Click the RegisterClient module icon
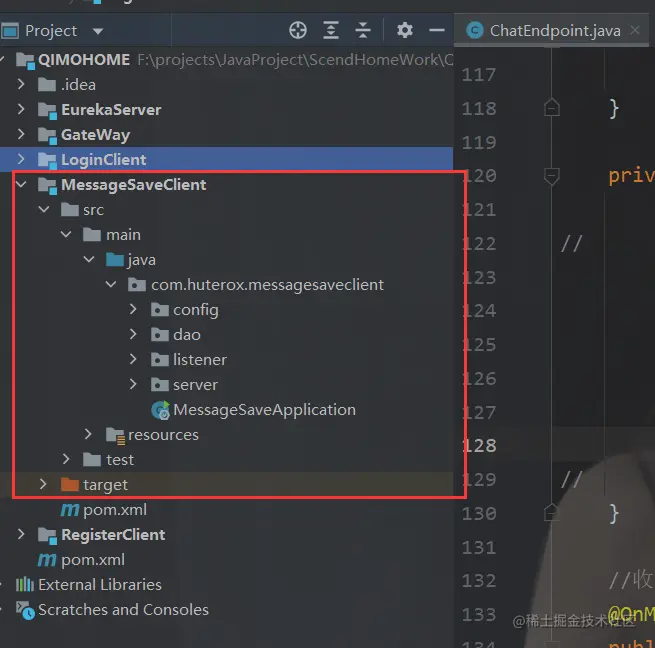The width and height of the screenshot is (655, 648). 47,536
